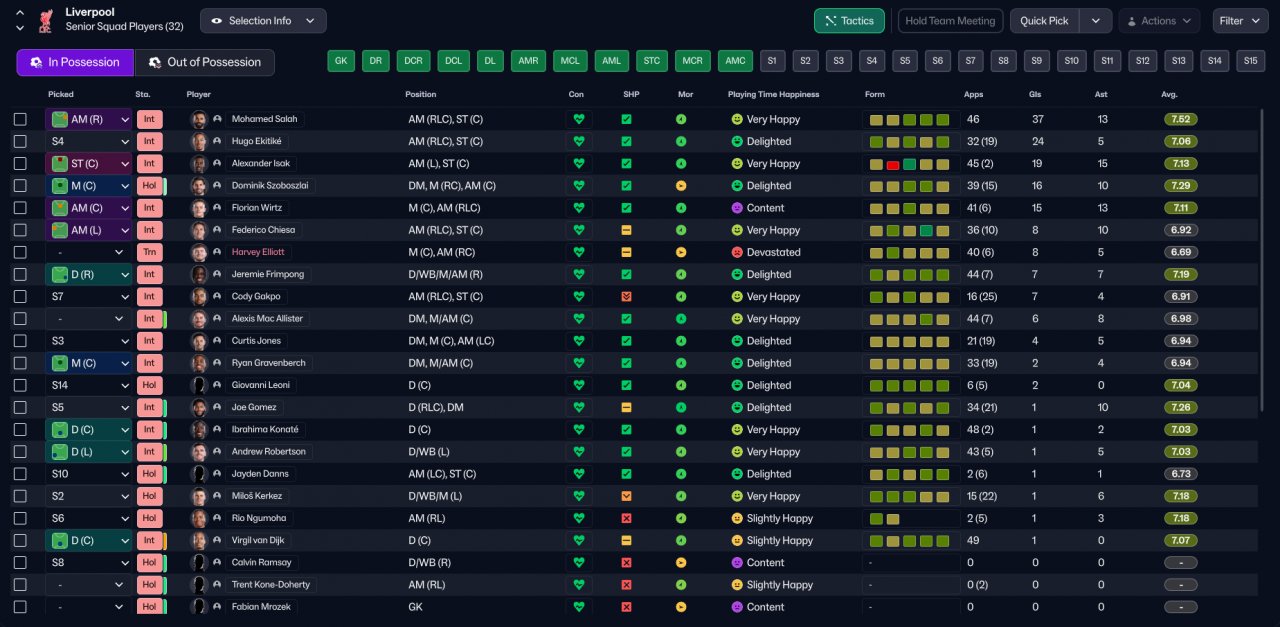1280x627 pixels.
Task: Expand the Quick Pick arrow menu
Action: pos(1096,20)
